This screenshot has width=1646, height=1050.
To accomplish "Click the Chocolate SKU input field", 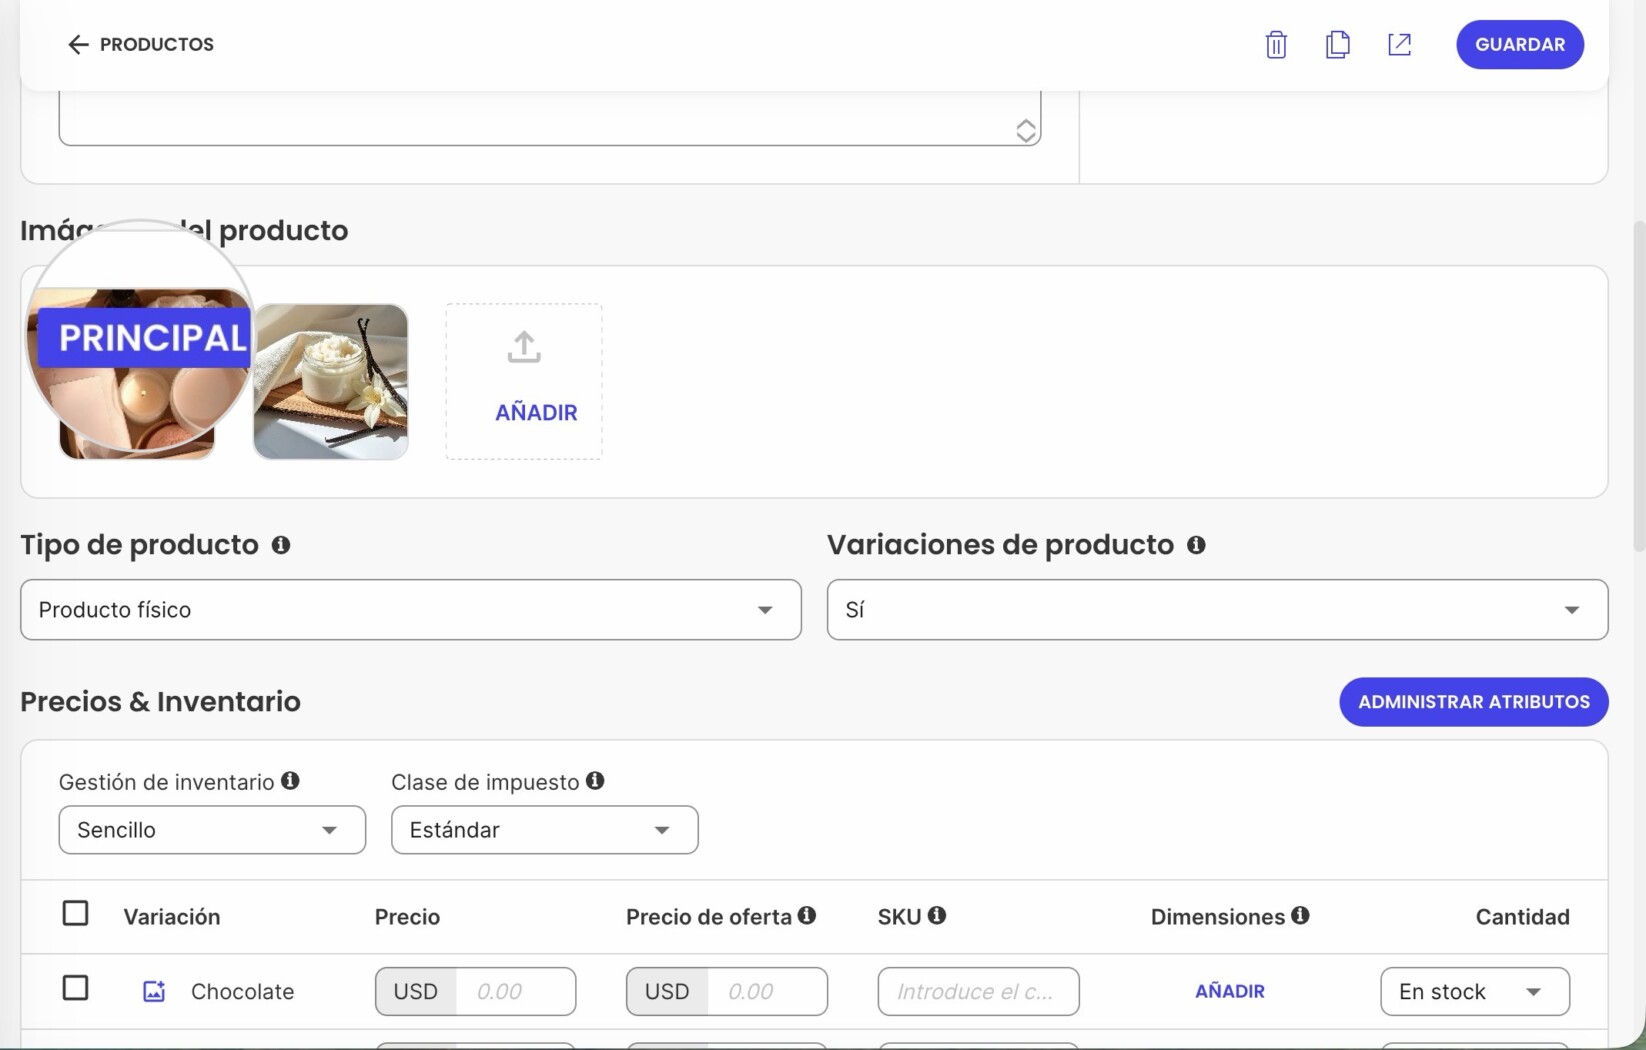I will coord(978,991).
